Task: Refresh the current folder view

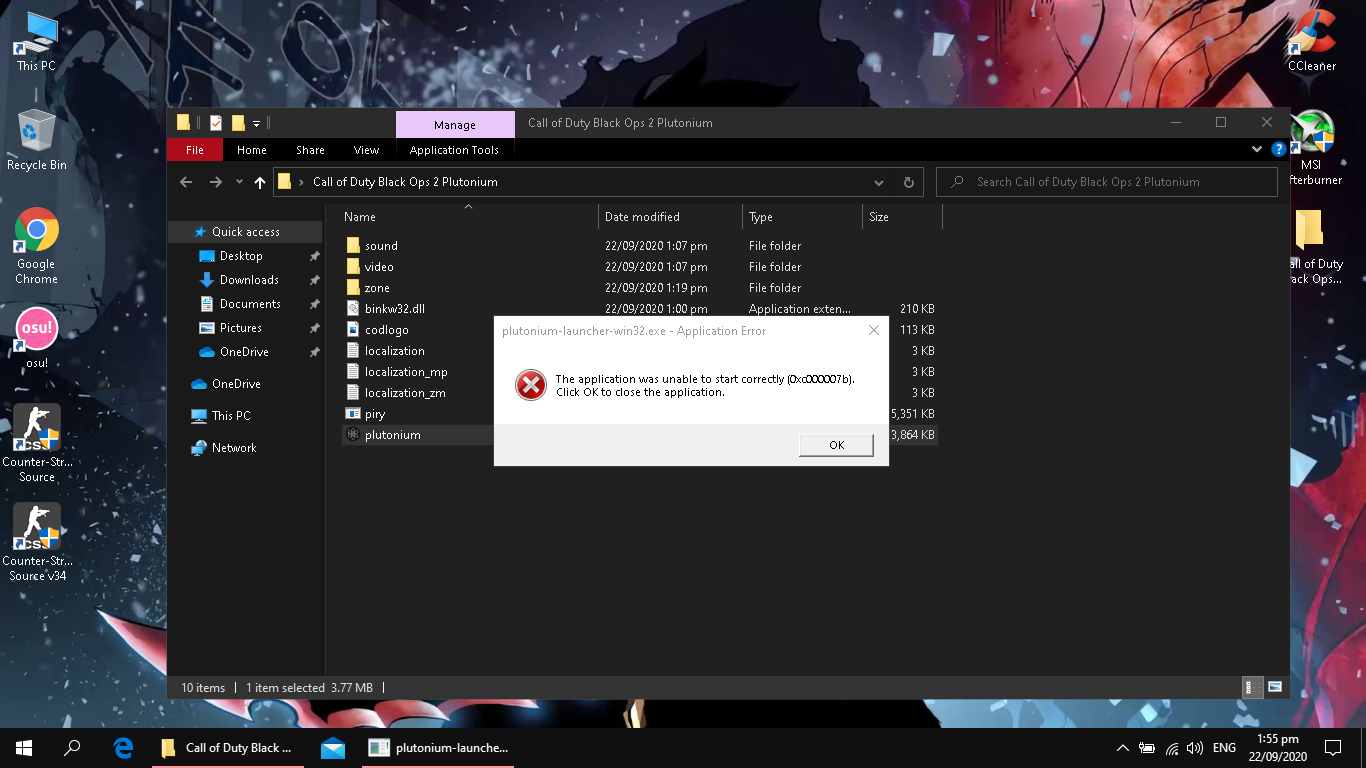Action: coord(908,182)
